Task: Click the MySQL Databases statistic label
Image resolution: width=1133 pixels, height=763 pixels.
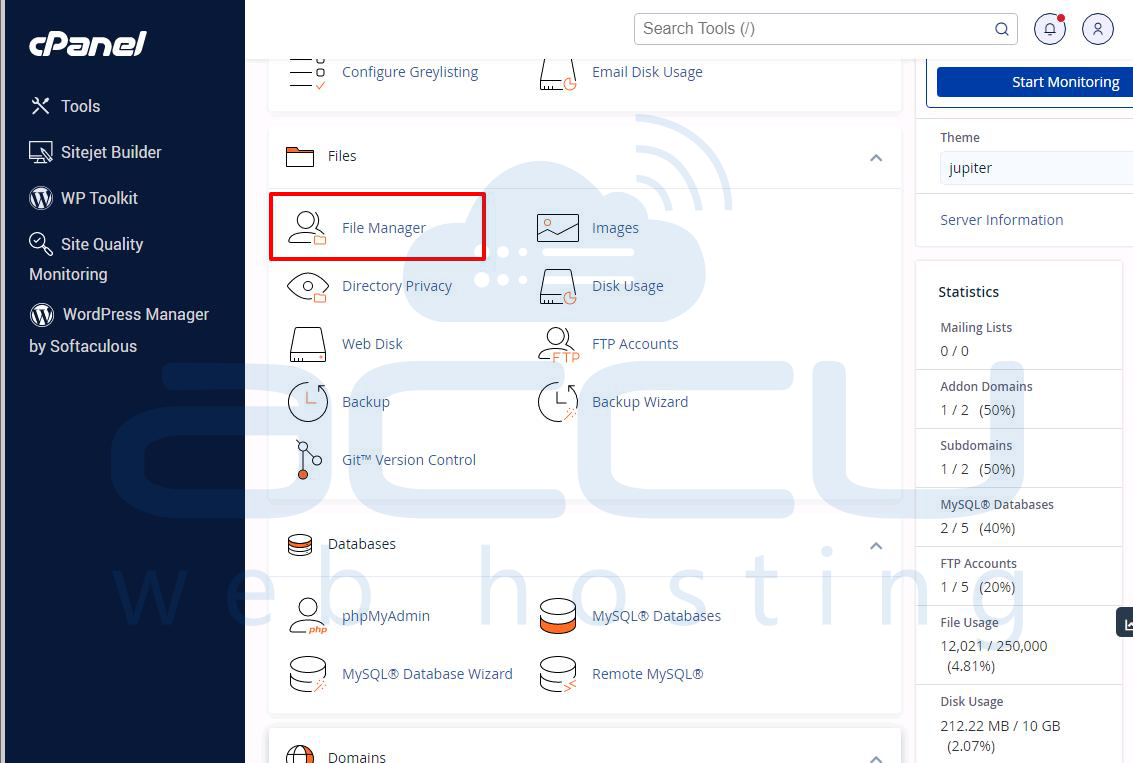Action: coord(996,505)
